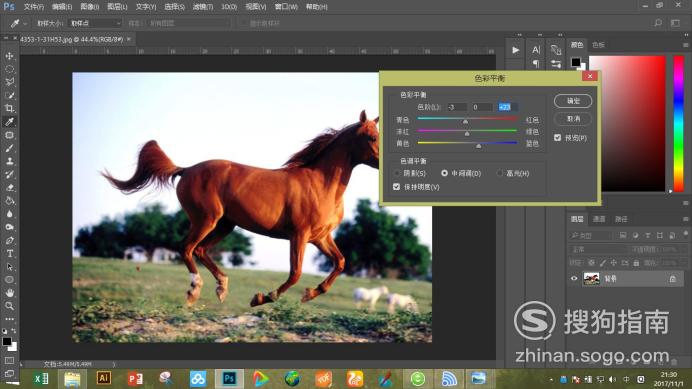Viewport: 692px width, 389px height.
Task: Select the Zoom tool
Action: pyautogui.click(x=9, y=306)
